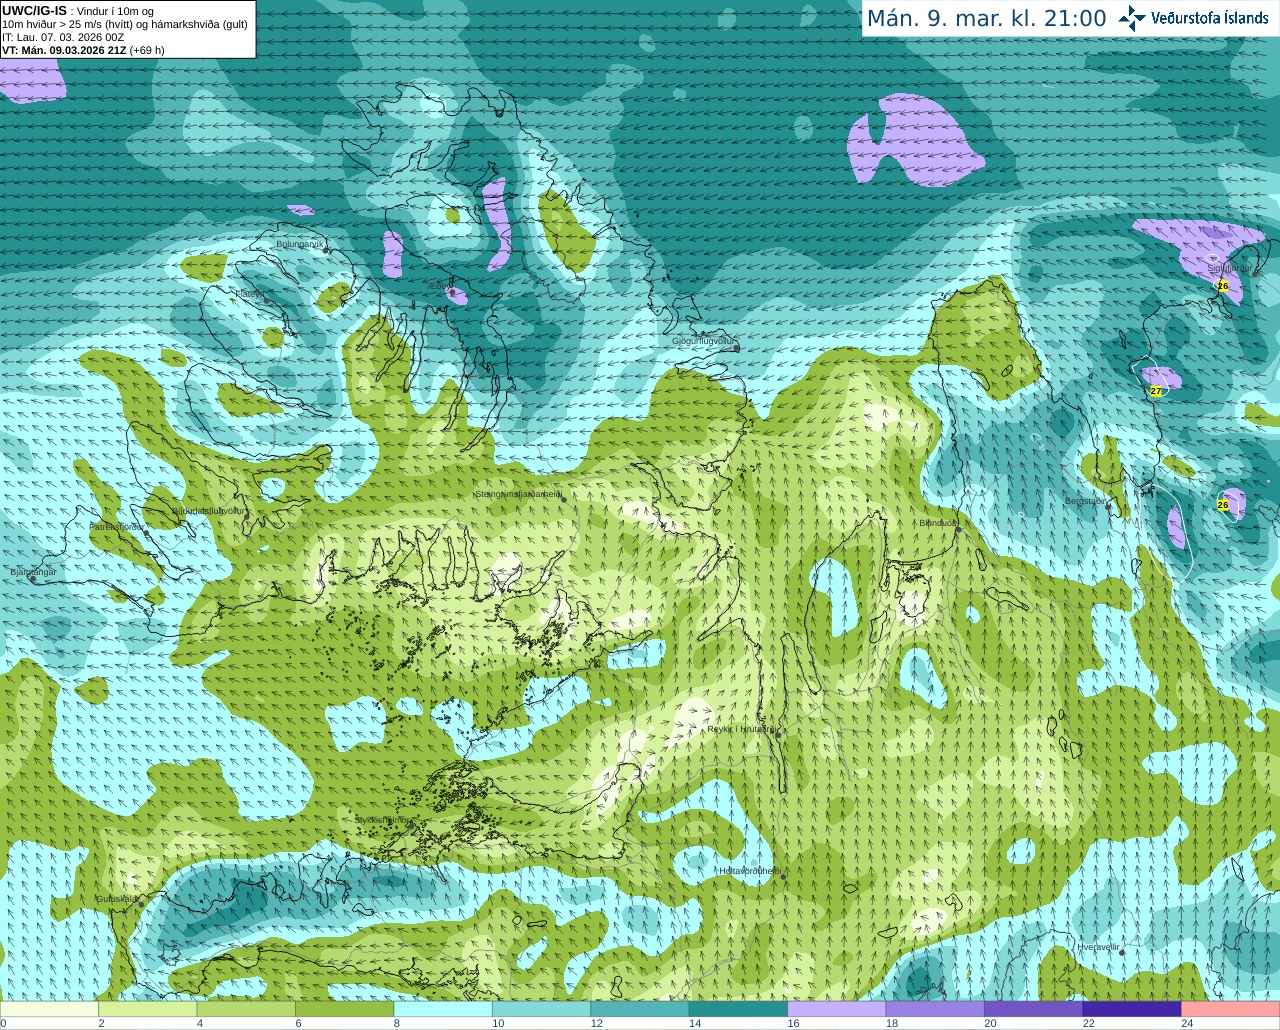Click the Patreksfjörður station label
The image size is (1280, 1030).
[x=117, y=526]
